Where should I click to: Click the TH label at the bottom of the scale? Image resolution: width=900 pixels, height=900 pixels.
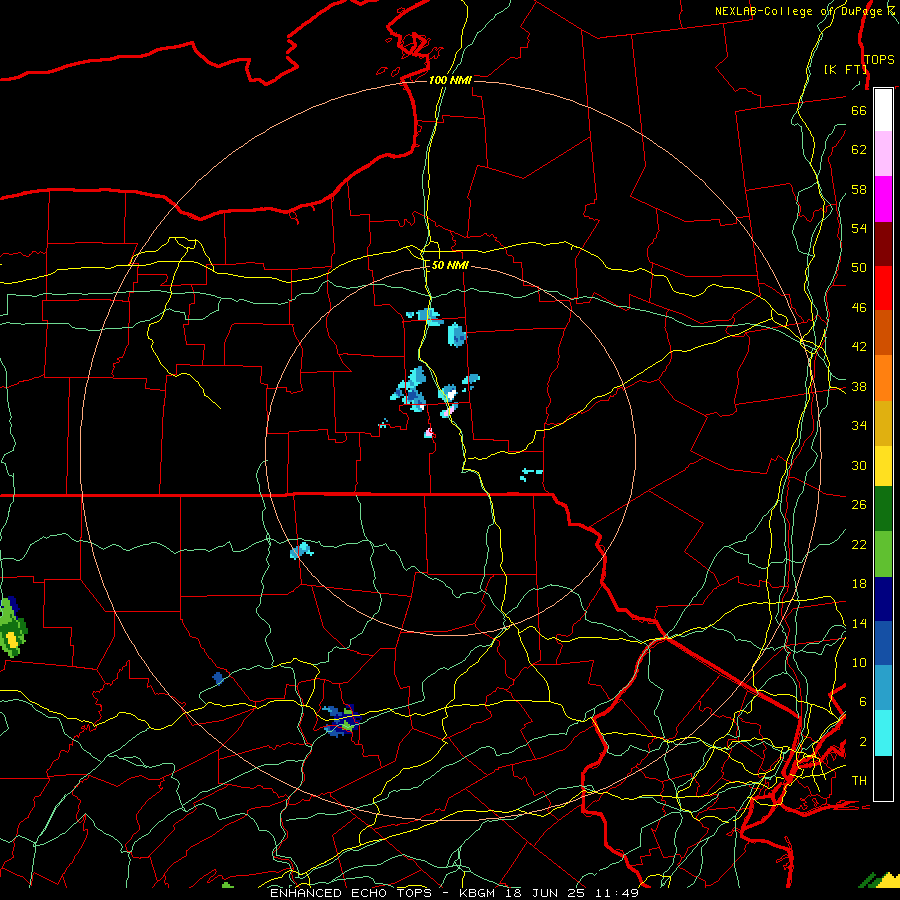coord(859,781)
